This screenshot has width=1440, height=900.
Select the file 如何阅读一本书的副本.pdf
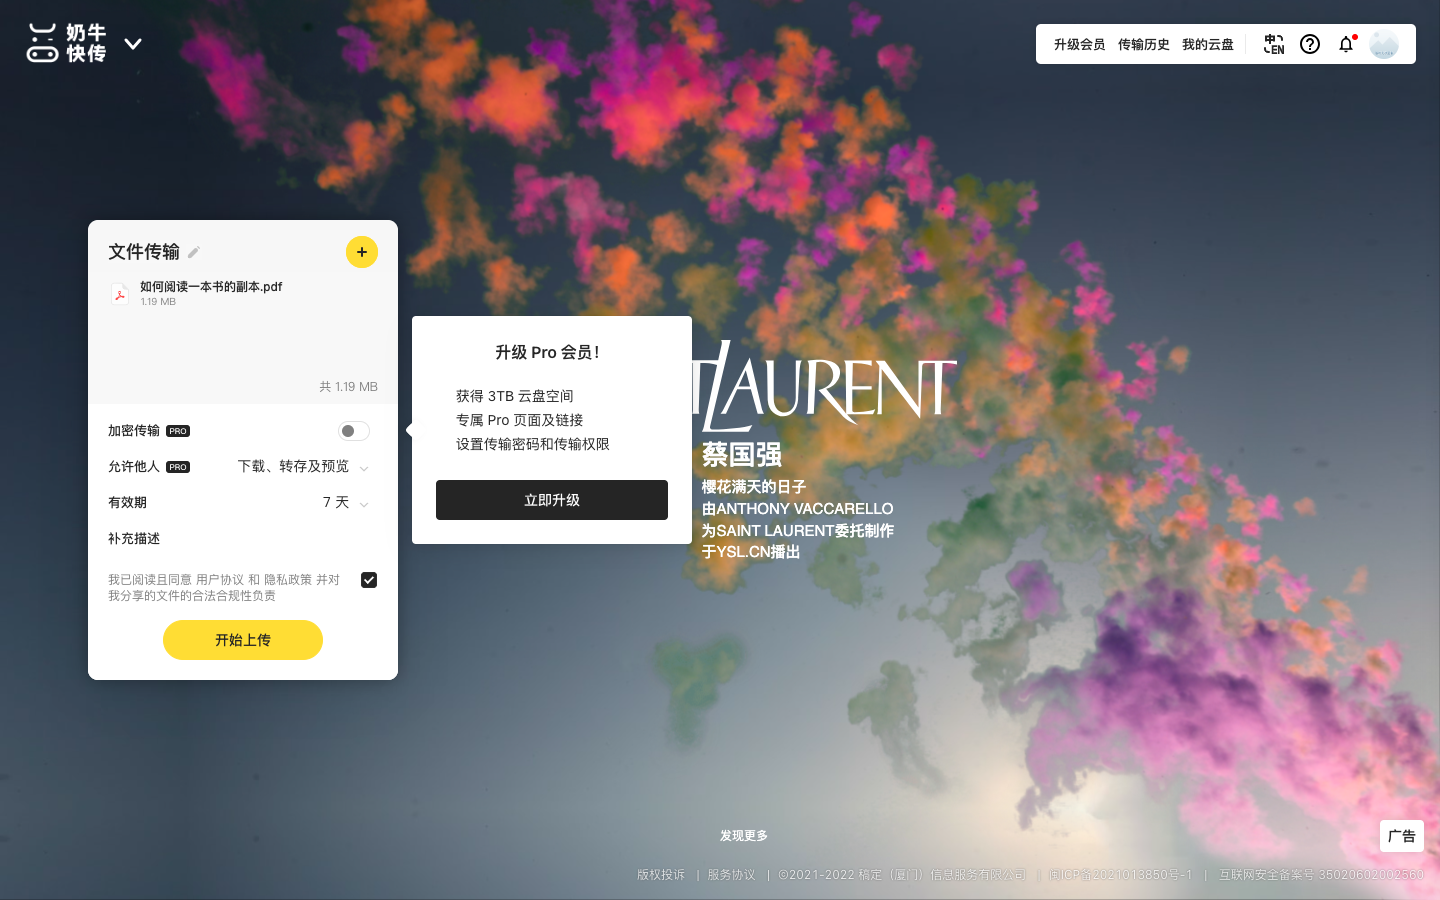pos(211,286)
